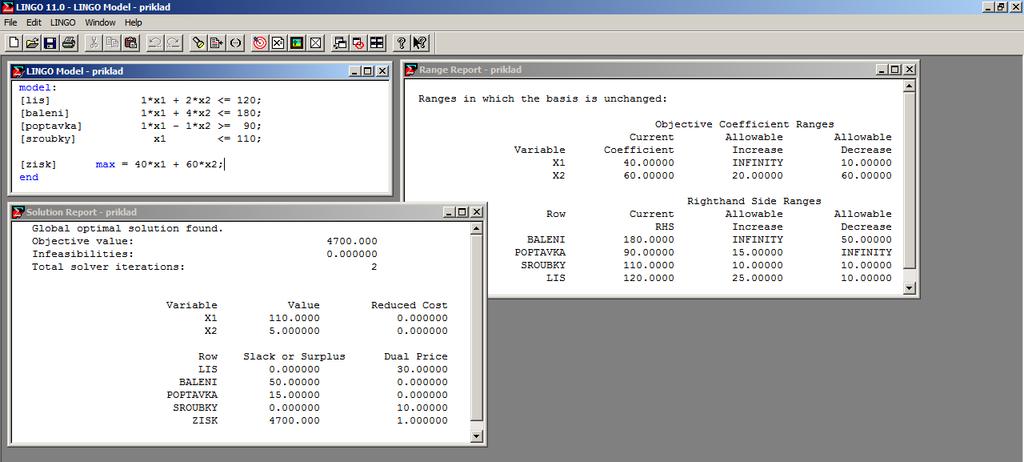The width and height of the screenshot is (1024, 462).
Task: Click X1 value 110.0000 in Solution Report
Action: click(x=295, y=318)
